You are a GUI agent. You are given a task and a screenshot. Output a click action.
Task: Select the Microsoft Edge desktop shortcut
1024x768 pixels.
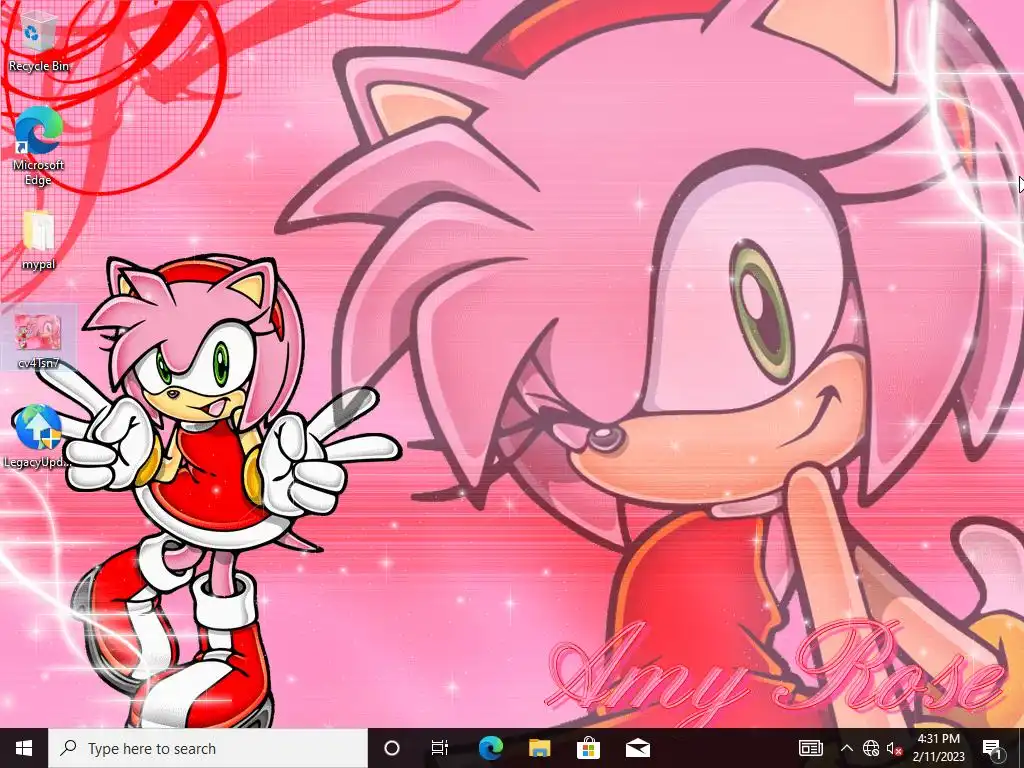click(x=39, y=146)
